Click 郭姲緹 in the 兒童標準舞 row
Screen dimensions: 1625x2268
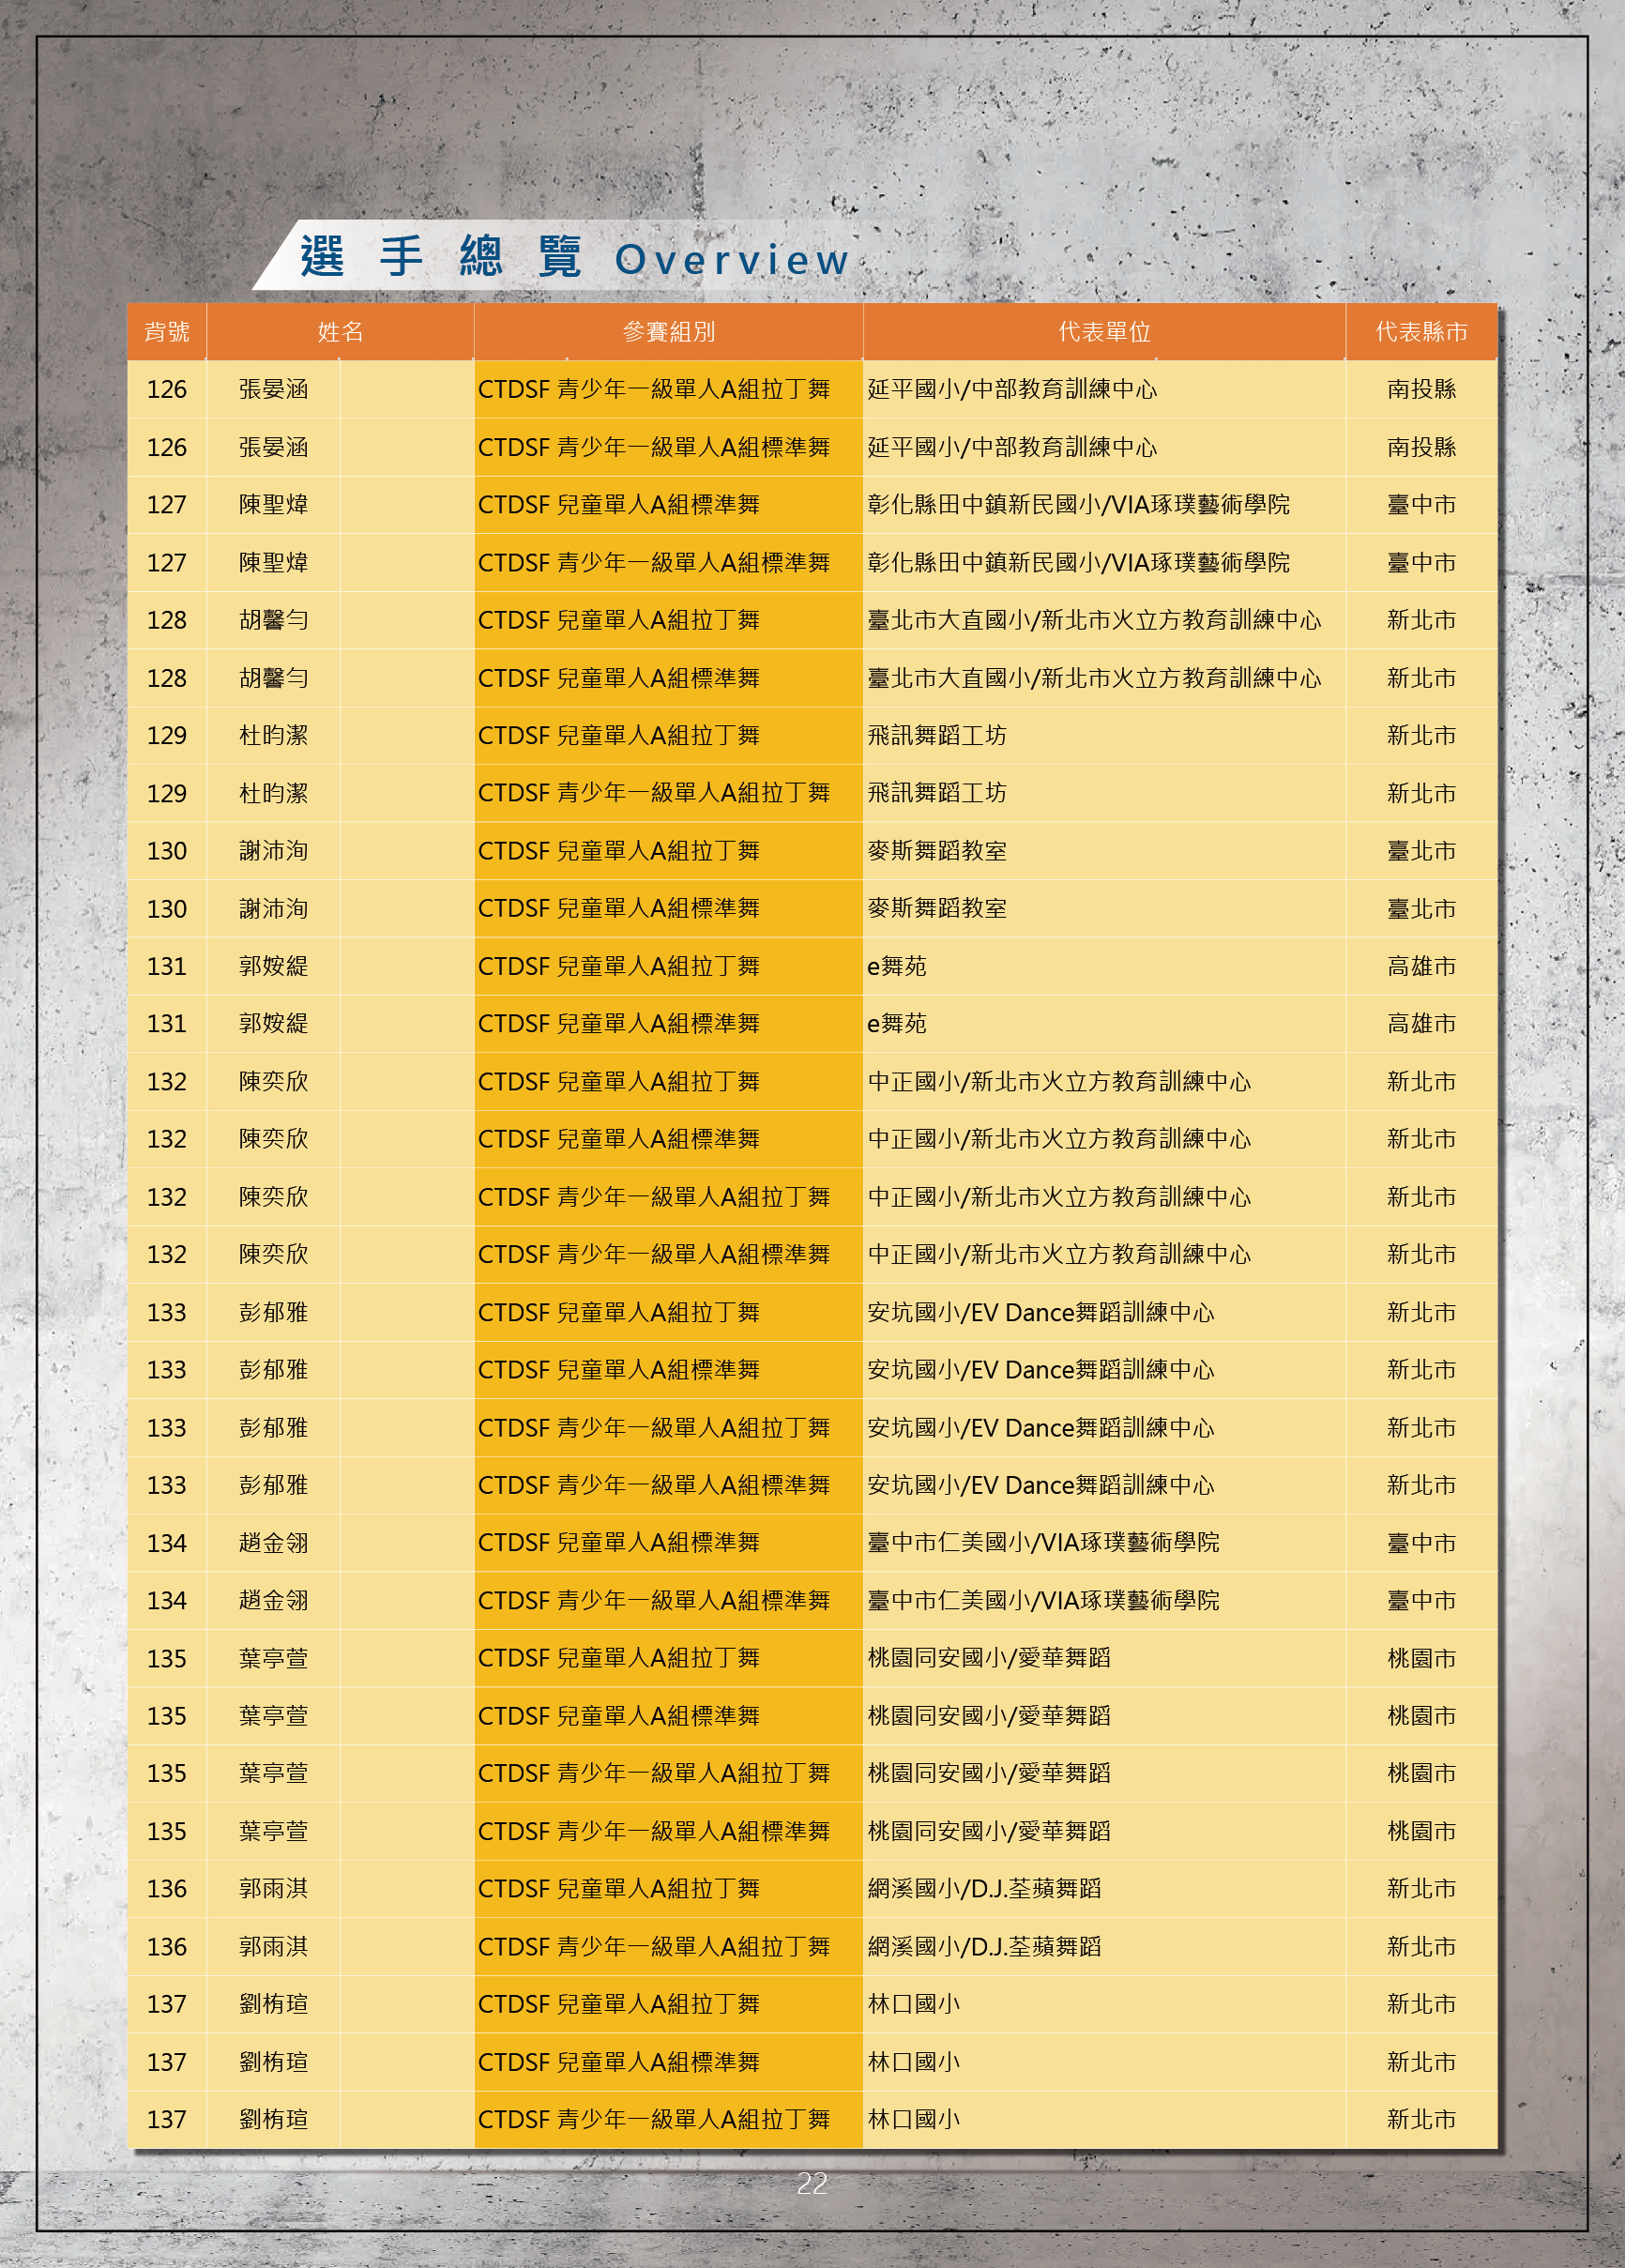coord(273,1024)
